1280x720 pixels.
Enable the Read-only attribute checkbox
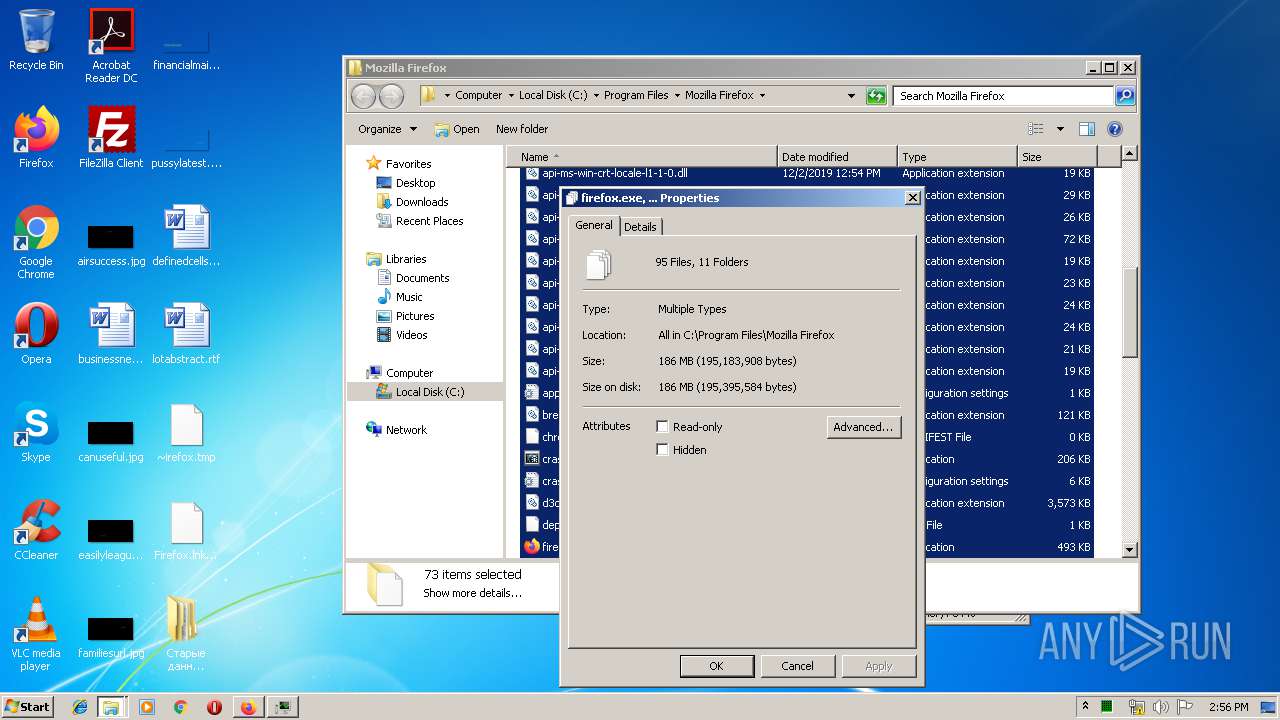(662, 427)
